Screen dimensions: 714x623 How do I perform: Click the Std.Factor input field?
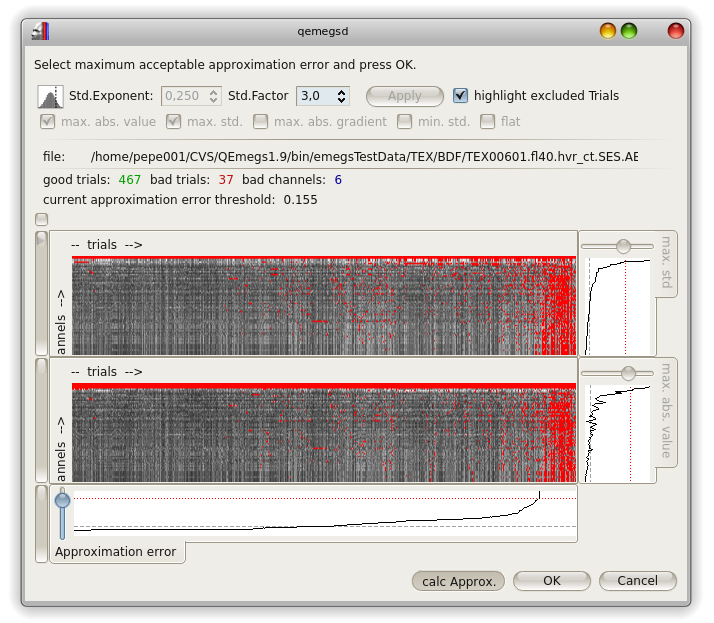click(315, 96)
